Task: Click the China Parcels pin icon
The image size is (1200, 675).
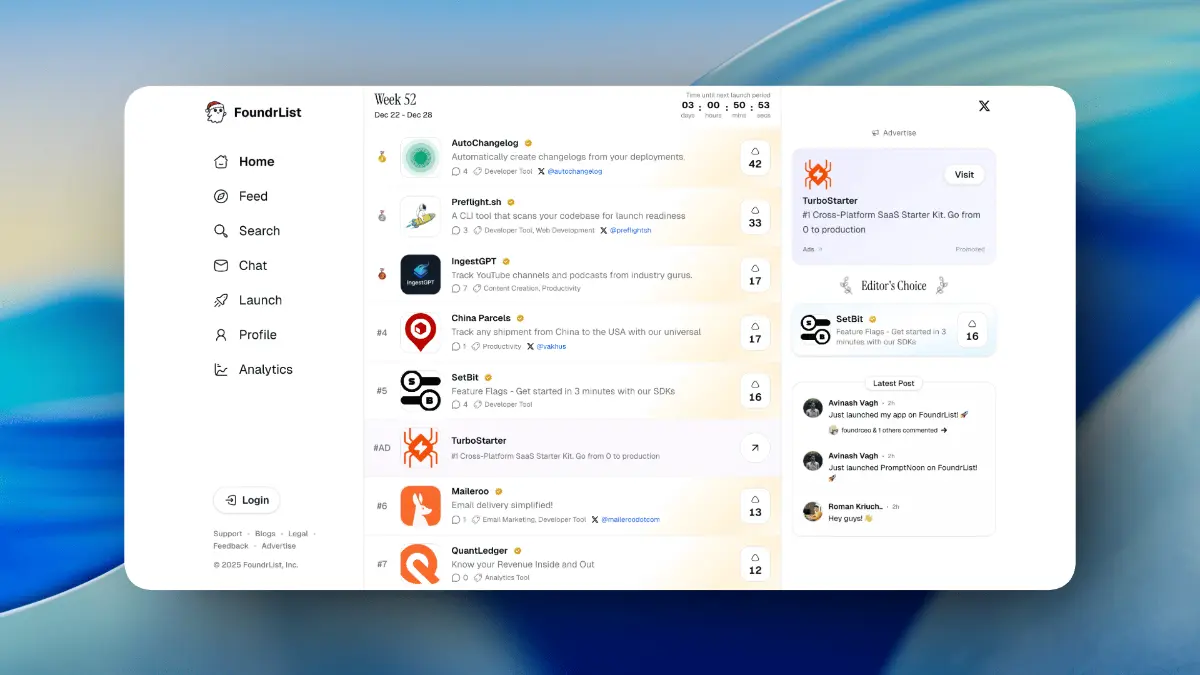Action: (420, 332)
